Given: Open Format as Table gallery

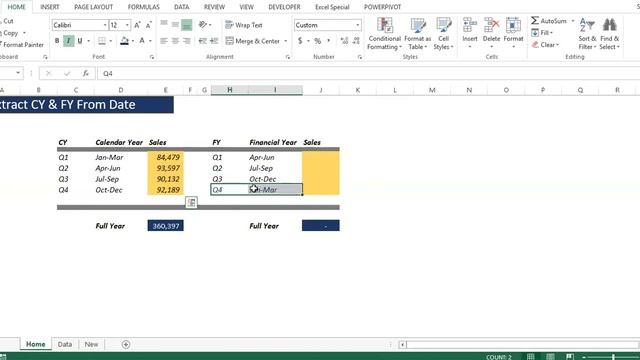Looking at the screenshot, I should coord(418,34).
